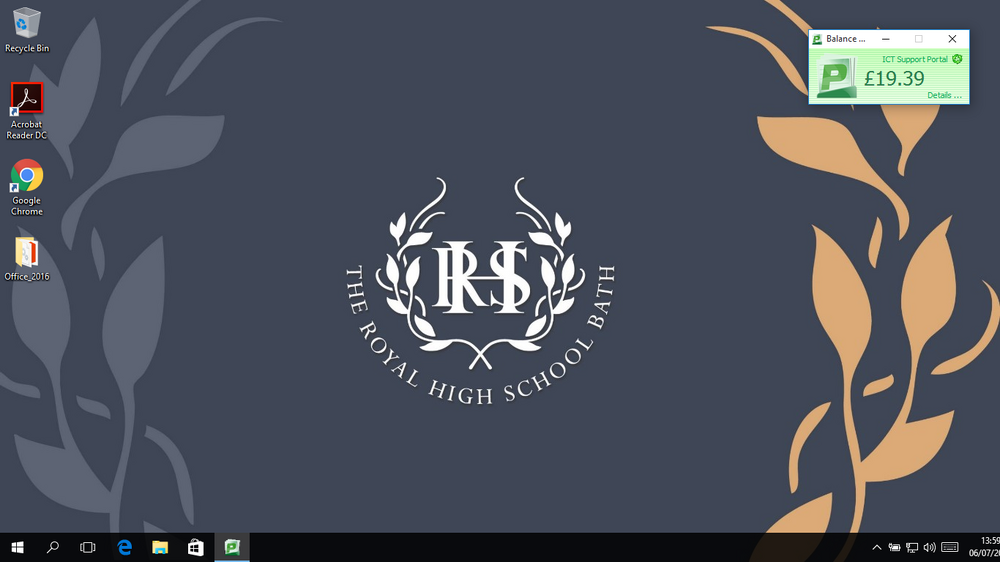Click the green icon beside ICT Support Portal
This screenshot has height=562, width=1000.
[x=957, y=59]
